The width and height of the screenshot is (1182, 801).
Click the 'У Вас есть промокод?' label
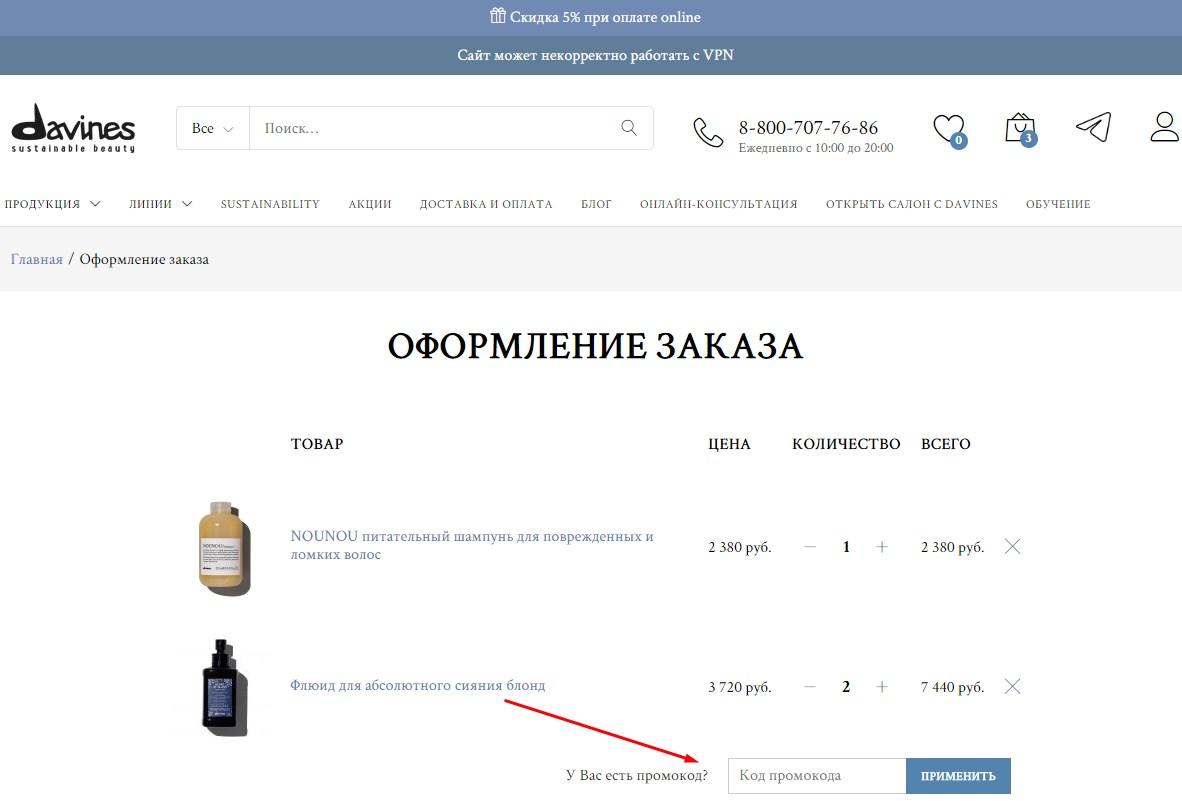[x=637, y=775]
